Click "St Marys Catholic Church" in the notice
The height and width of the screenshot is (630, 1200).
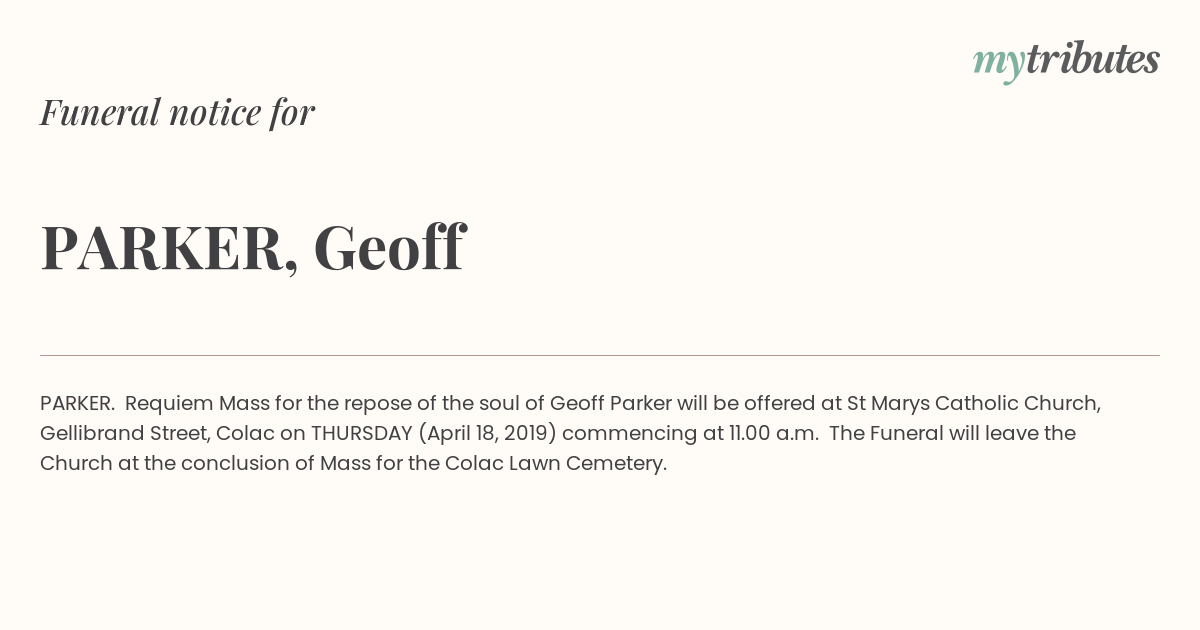971,403
